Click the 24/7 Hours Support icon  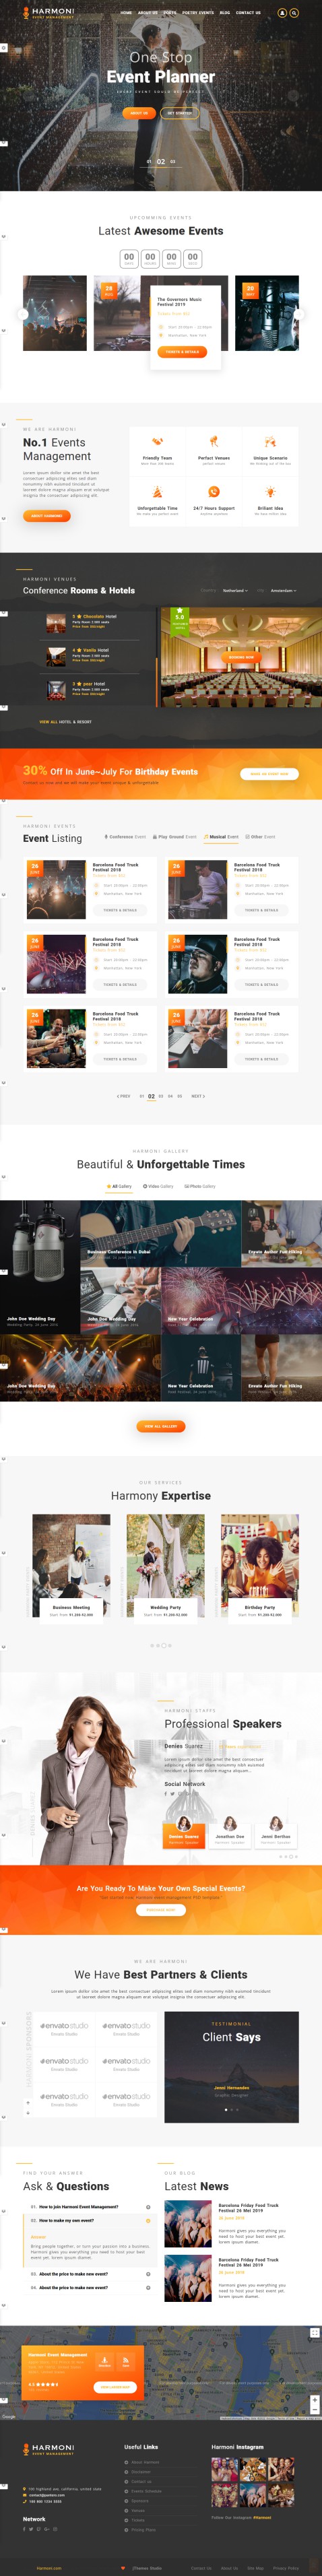coord(213,492)
